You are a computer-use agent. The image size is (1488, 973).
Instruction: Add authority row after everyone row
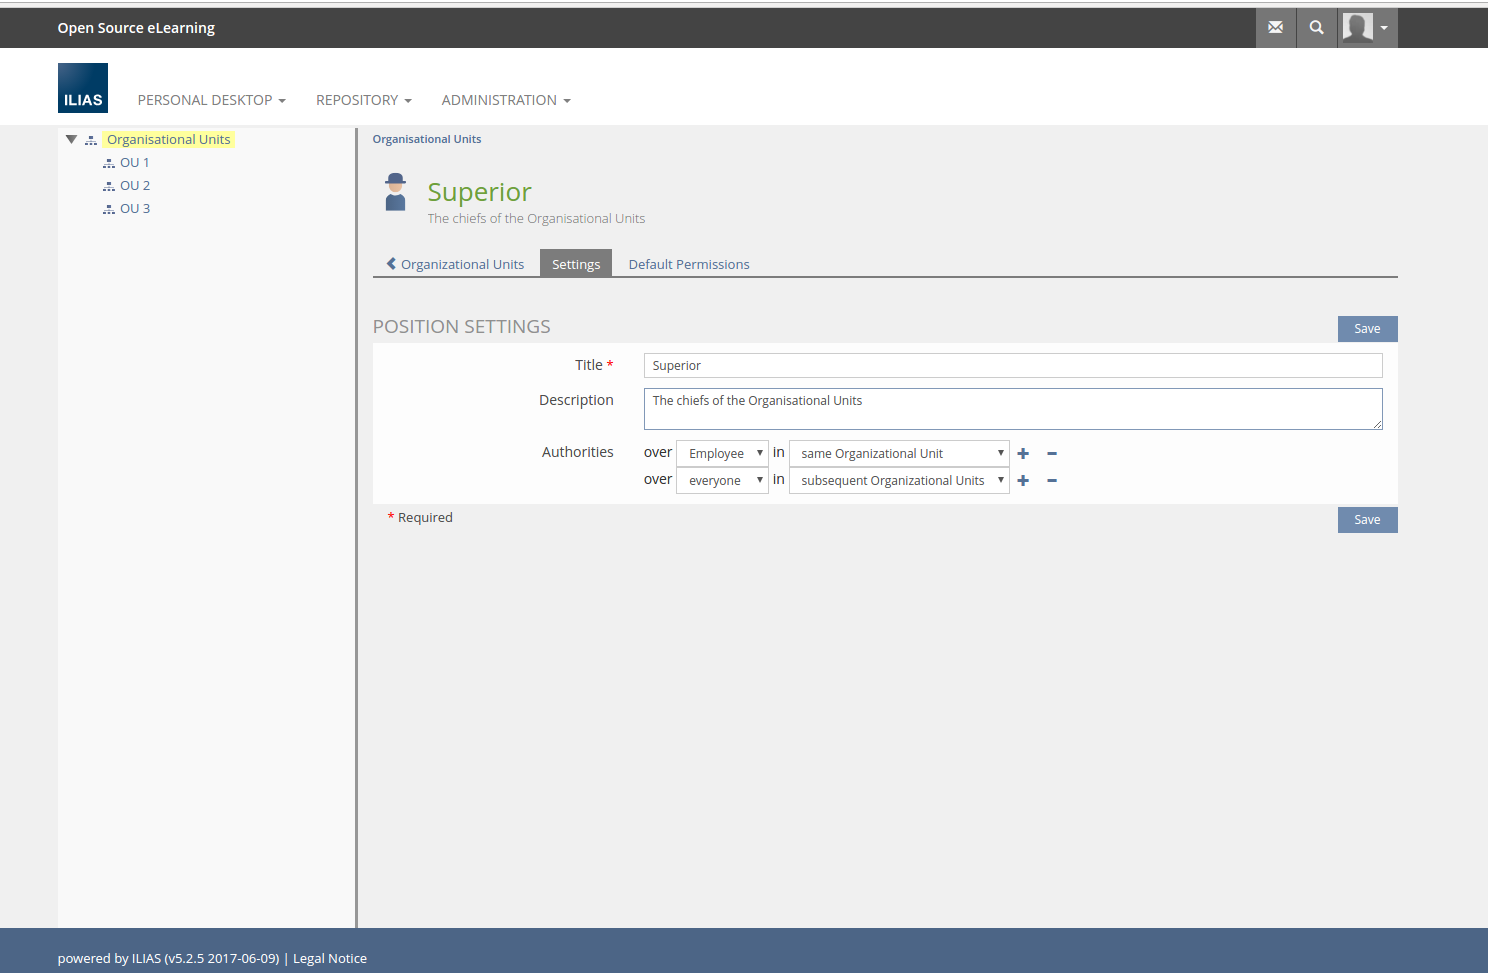coord(1023,481)
